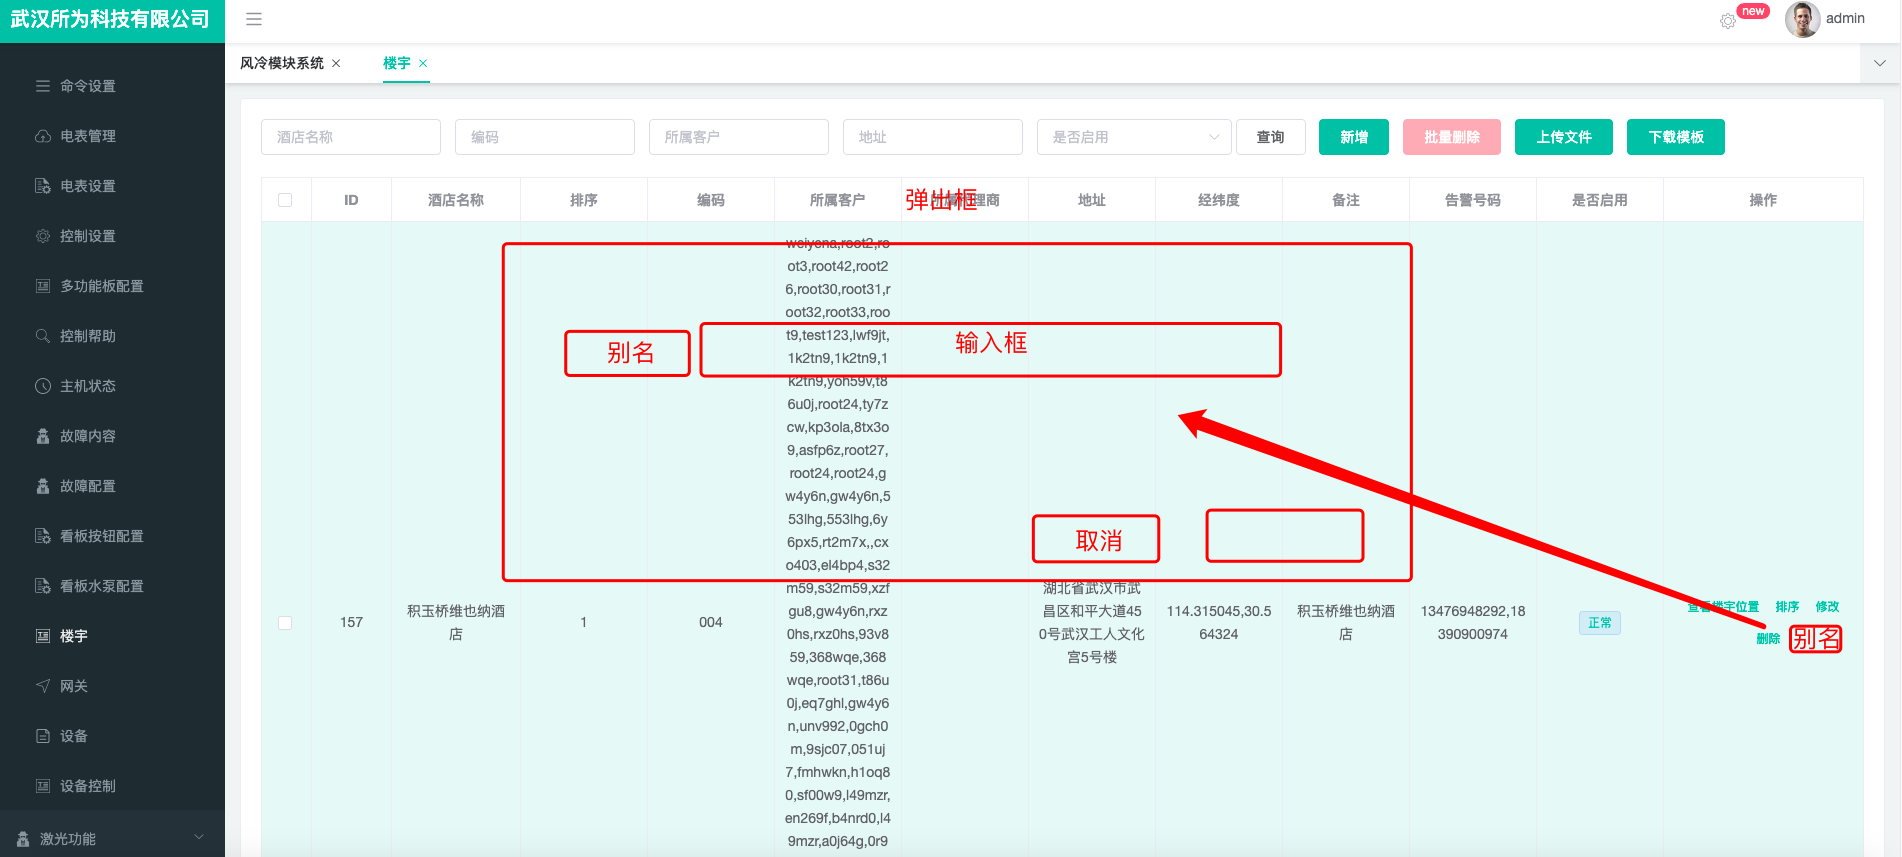The image size is (1902, 857).
Task: Click the 新增 button
Action: tap(1354, 137)
